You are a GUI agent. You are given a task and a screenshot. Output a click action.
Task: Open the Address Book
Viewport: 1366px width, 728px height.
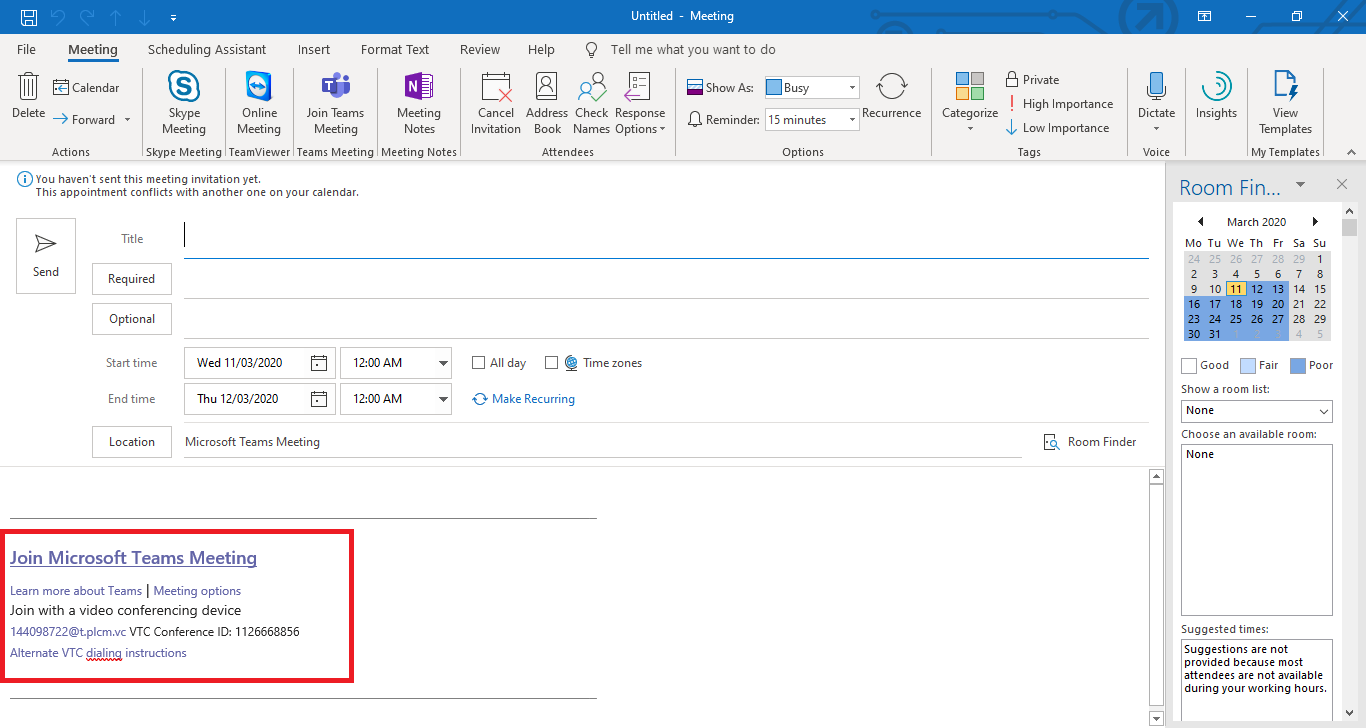tap(547, 103)
